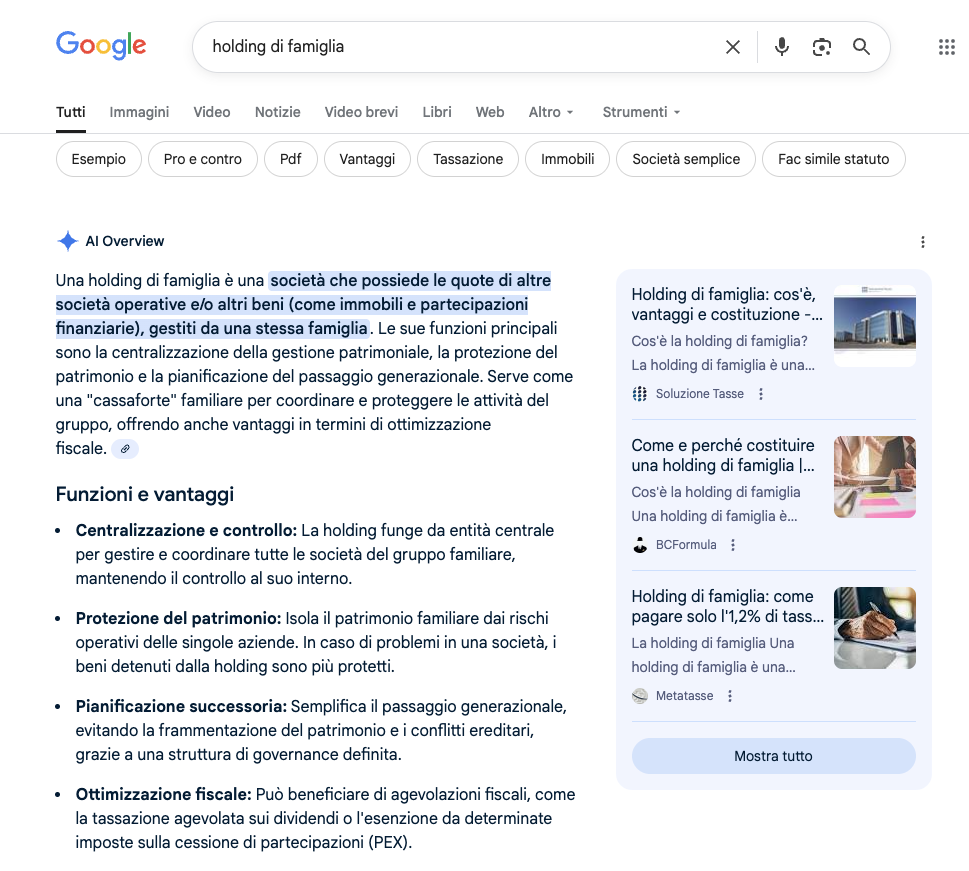This screenshot has height=871, width=969.
Task: Switch to the Notizie tab
Action: pyautogui.click(x=277, y=112)
